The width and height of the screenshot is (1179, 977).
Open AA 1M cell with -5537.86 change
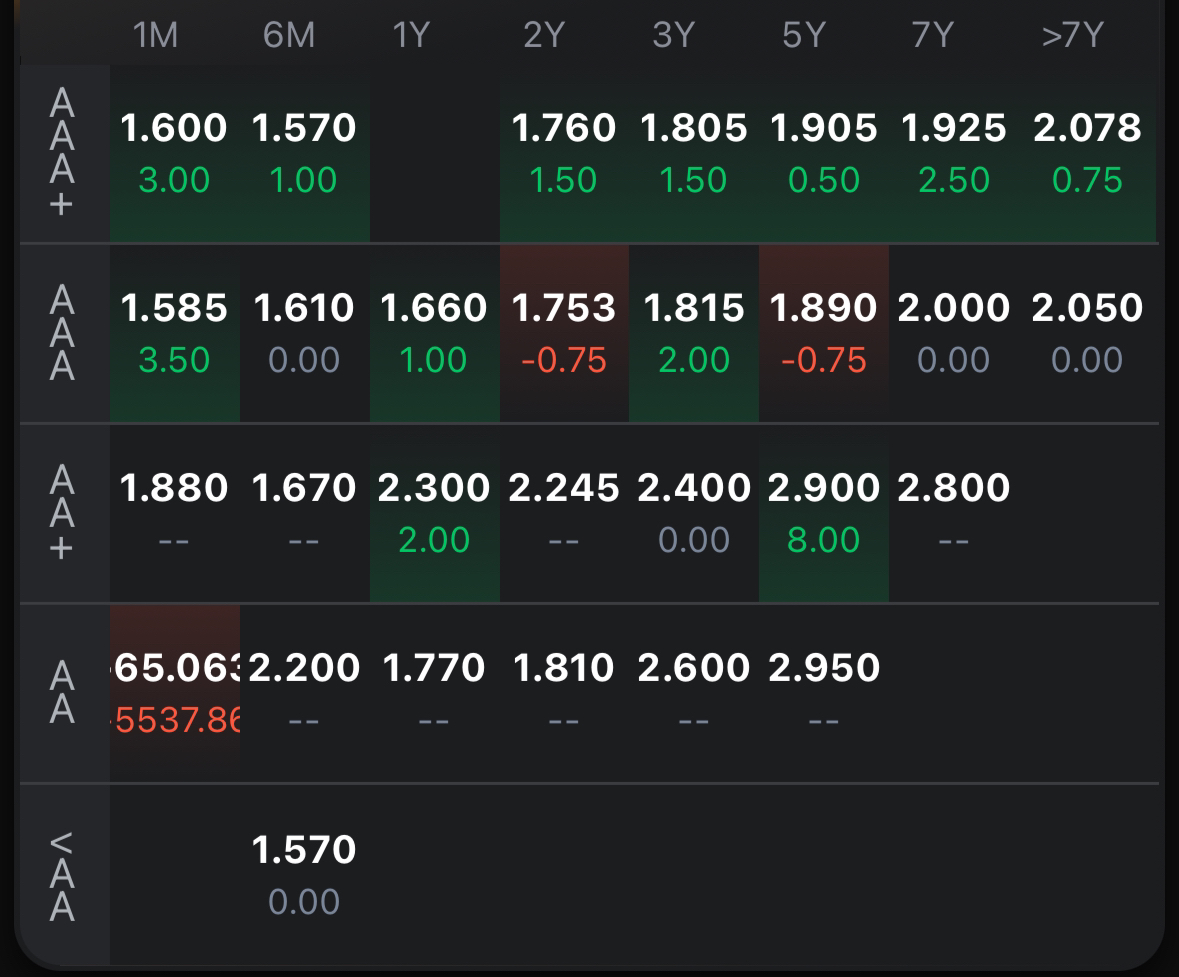point(174,693)
